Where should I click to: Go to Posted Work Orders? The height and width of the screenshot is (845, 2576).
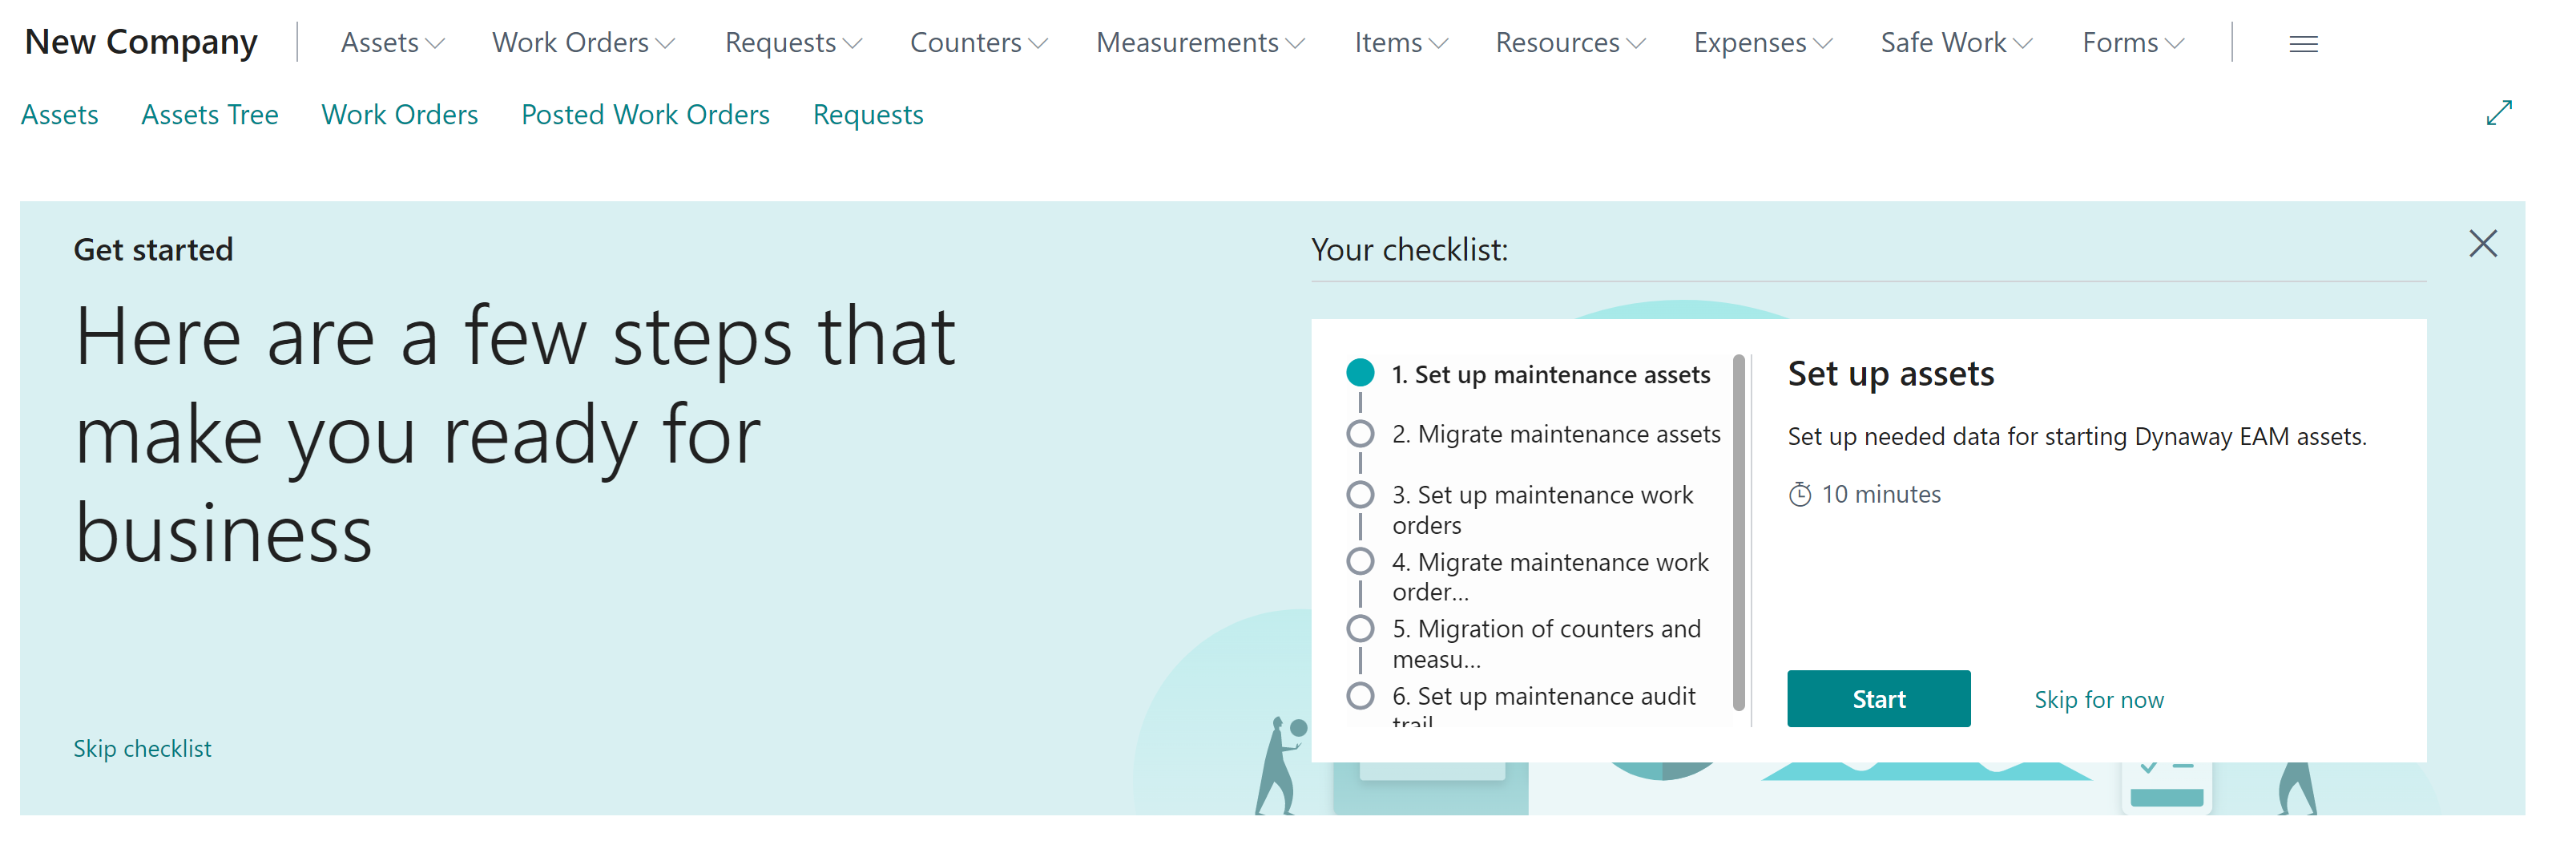coord(645,114)
